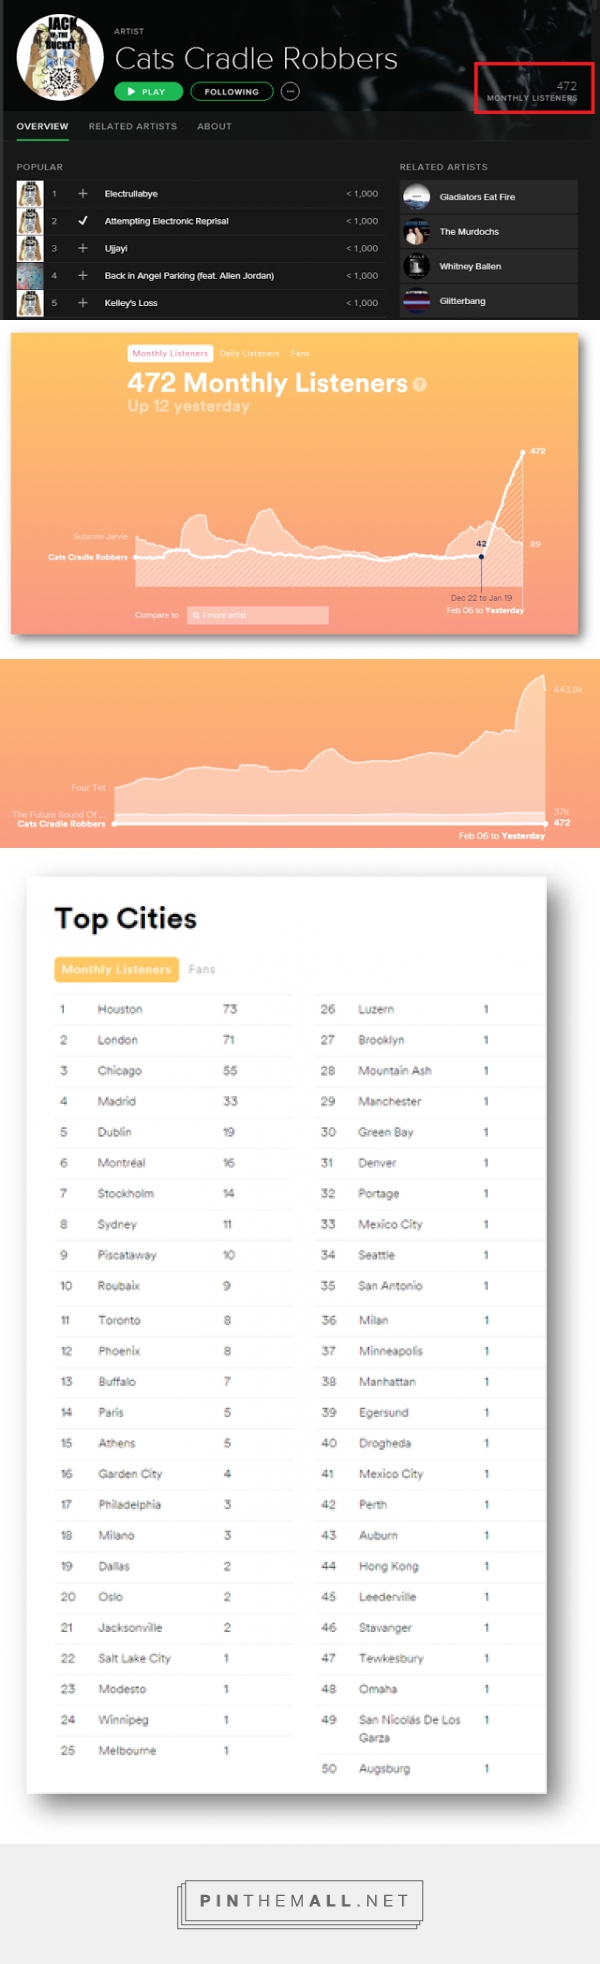
Task: Open the Related Artists tab
Action: coord(133,127)
